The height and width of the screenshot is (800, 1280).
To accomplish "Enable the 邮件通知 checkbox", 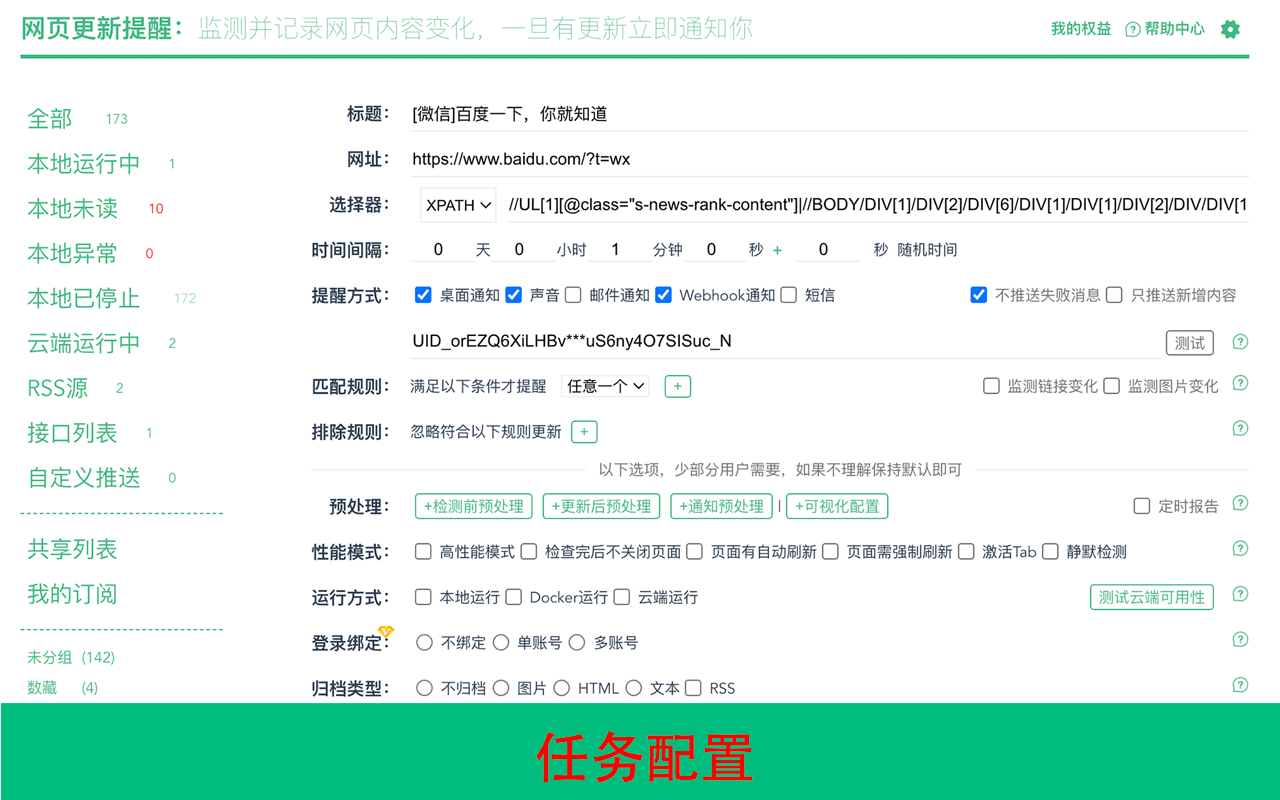I will 571,294.
